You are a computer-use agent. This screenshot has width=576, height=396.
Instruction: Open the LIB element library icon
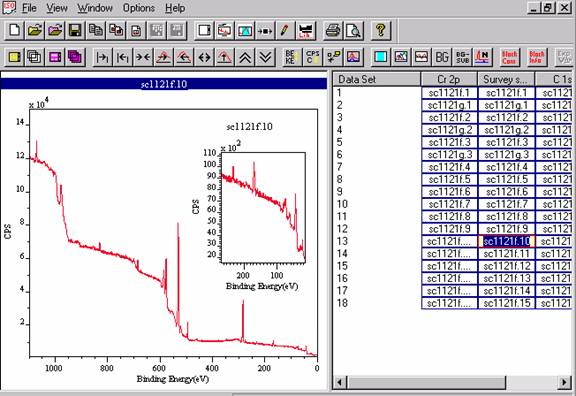pyautogui.click(x=305, y=30)
